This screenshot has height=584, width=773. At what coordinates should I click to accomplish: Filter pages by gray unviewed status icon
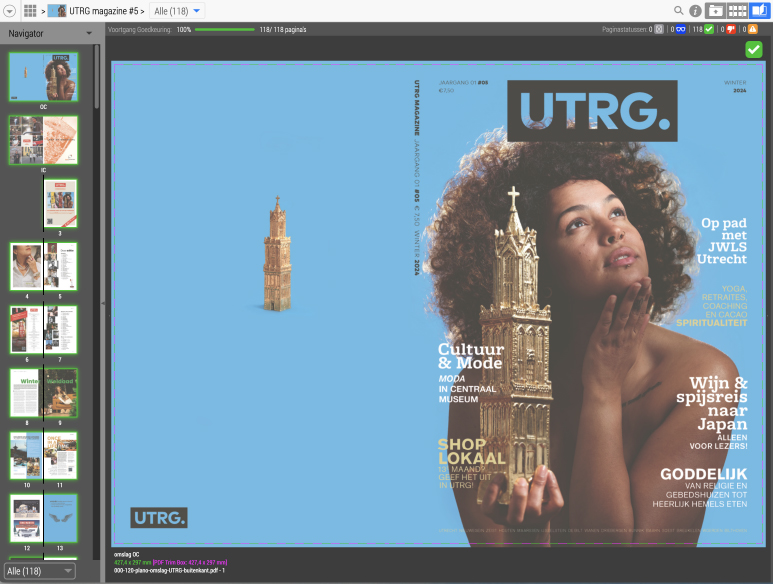[x=659, y=30]
